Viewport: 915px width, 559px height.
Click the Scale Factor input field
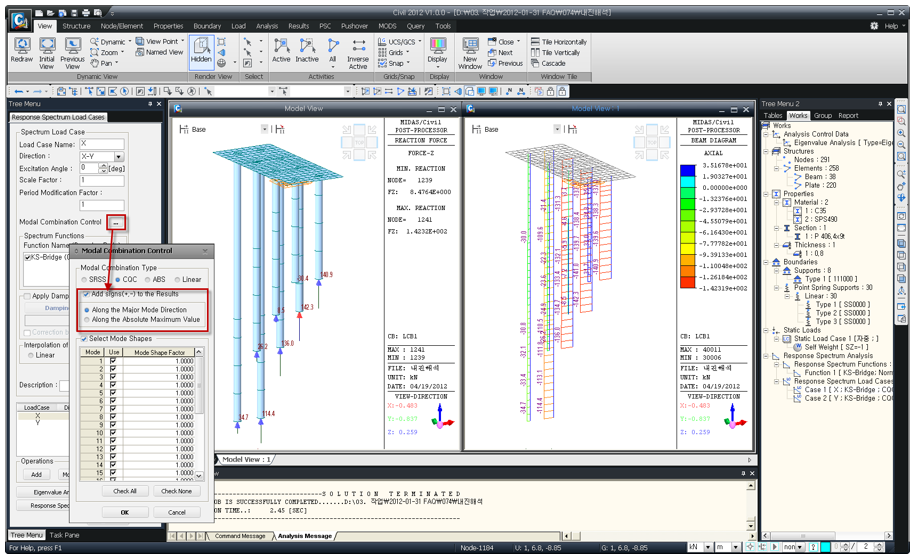[x=102, y=180]
